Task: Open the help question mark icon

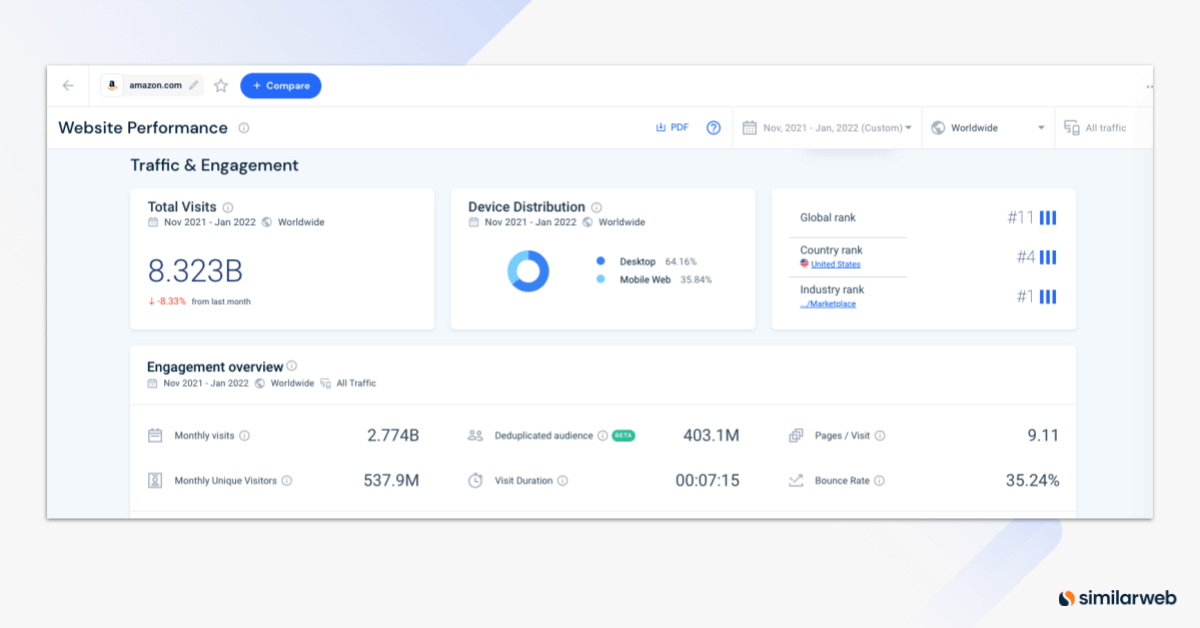Action: tap(713, 128)
